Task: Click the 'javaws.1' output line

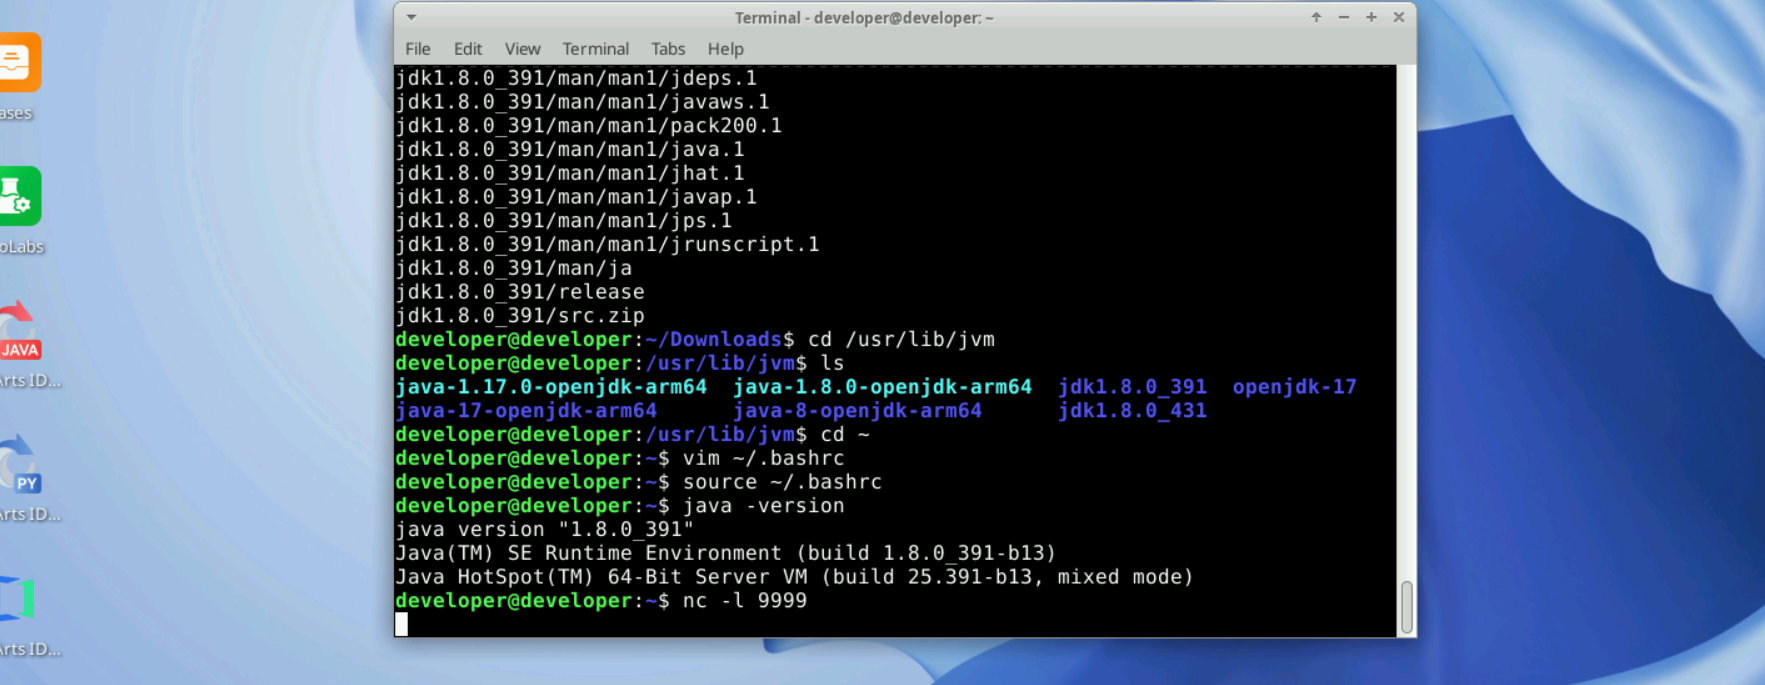Action: (x=582, y=102)
